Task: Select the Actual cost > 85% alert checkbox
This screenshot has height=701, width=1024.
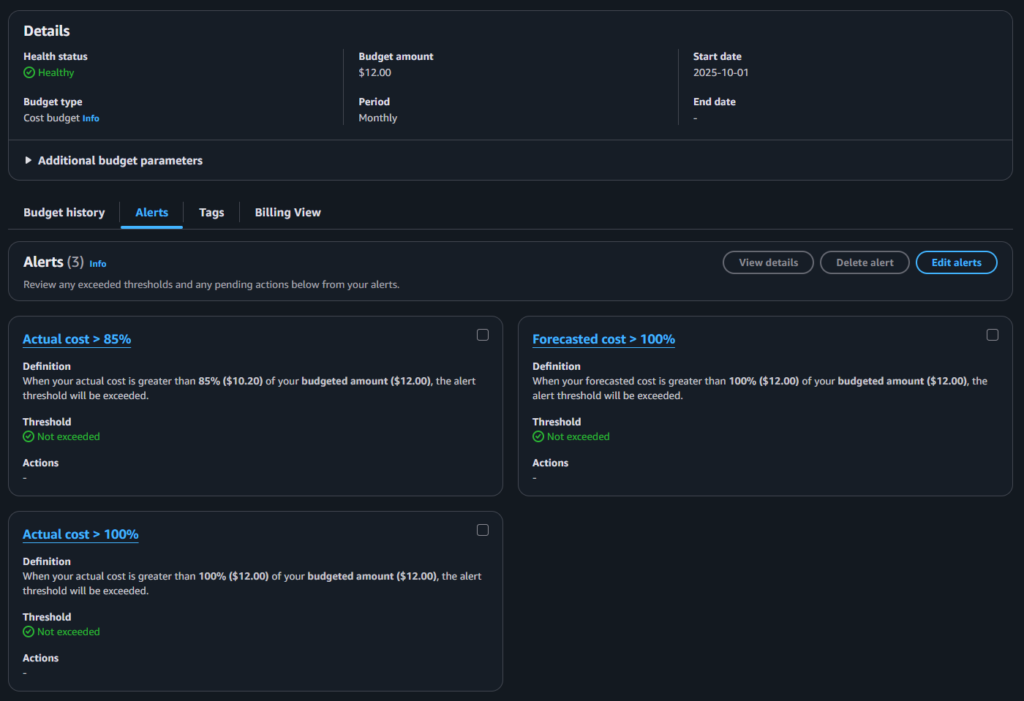Action: pos(483,335)
